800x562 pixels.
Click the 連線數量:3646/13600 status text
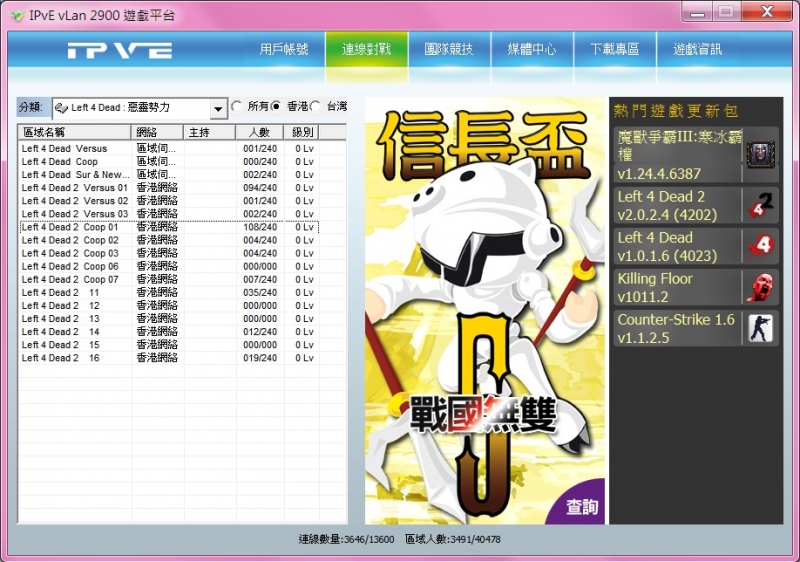346,539
